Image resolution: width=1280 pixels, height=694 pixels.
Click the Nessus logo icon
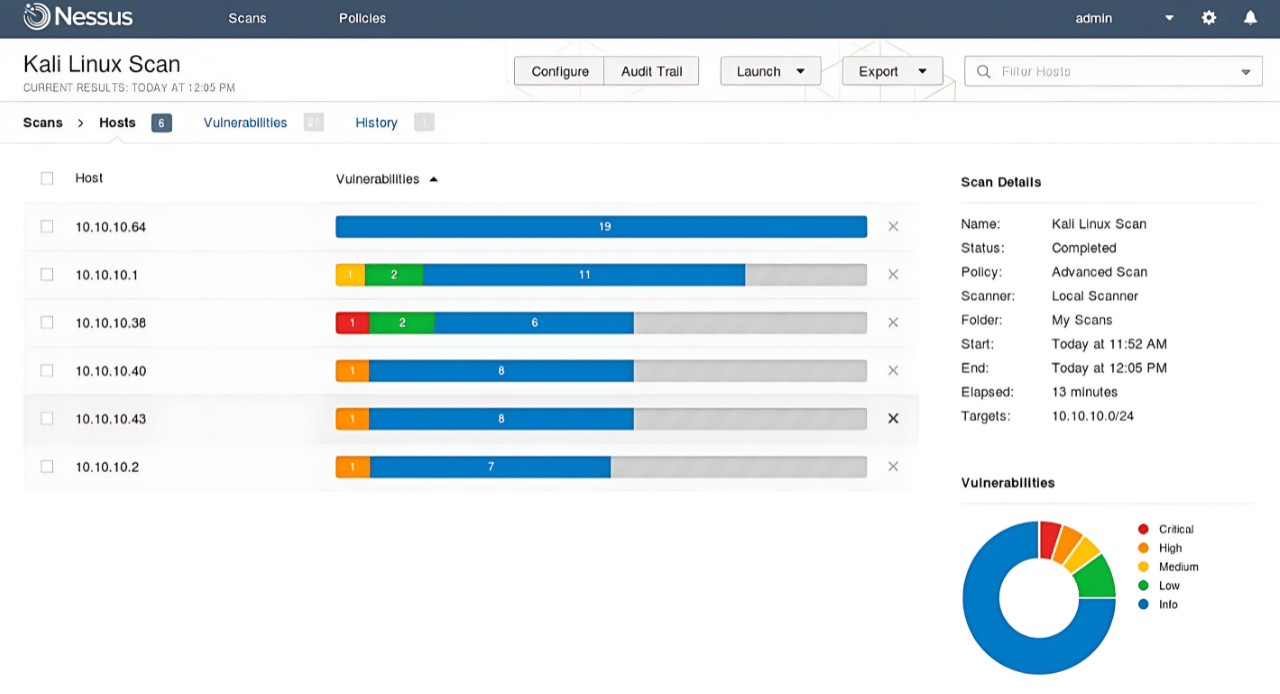click(x=37, y=17)
